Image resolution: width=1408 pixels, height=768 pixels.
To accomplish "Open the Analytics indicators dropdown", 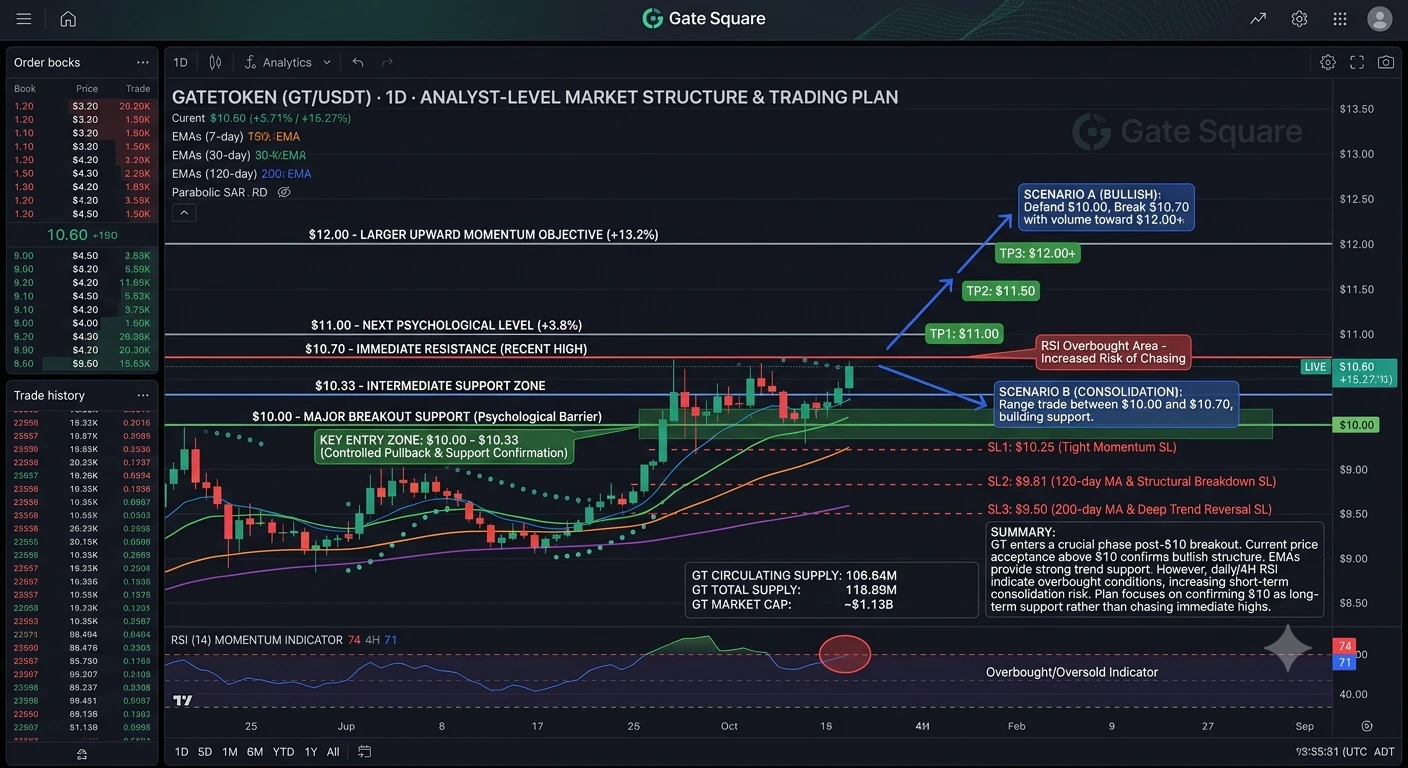I will [x=287, y=62].
